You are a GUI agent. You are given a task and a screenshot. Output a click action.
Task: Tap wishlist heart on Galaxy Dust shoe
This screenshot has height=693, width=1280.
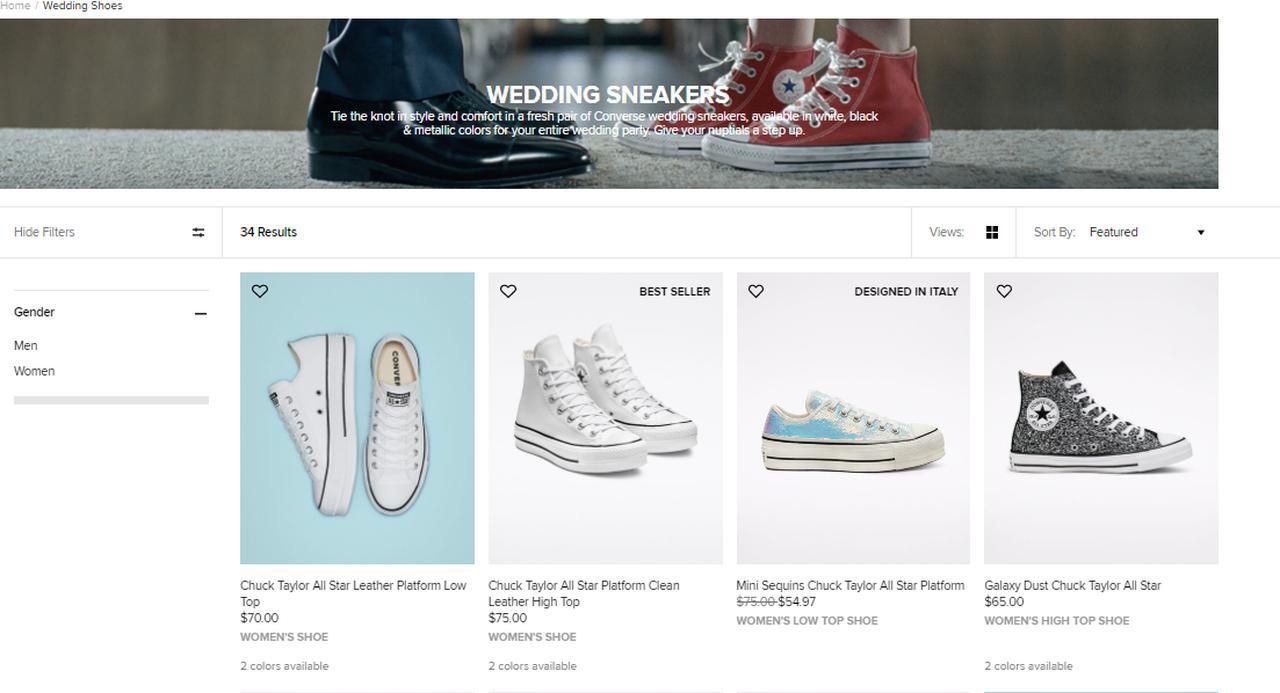tap(1004, 291)
